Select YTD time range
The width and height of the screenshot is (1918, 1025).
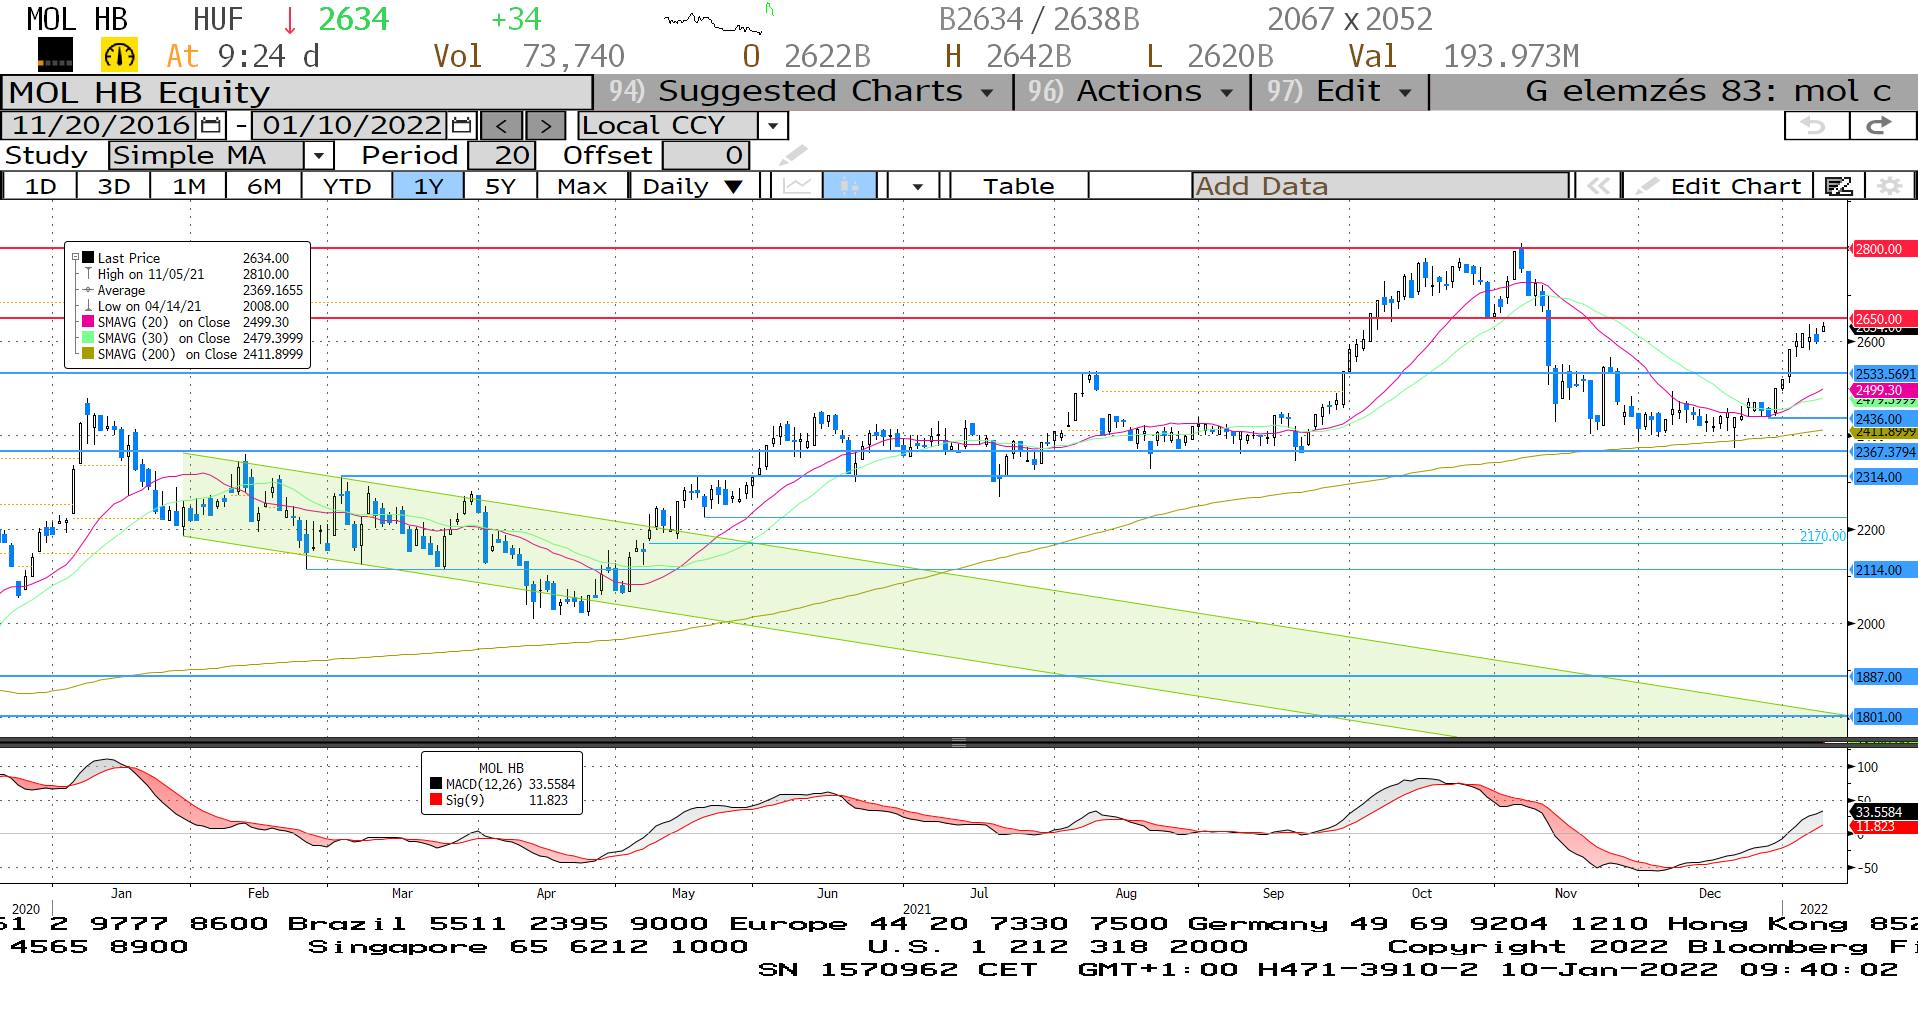347,186
